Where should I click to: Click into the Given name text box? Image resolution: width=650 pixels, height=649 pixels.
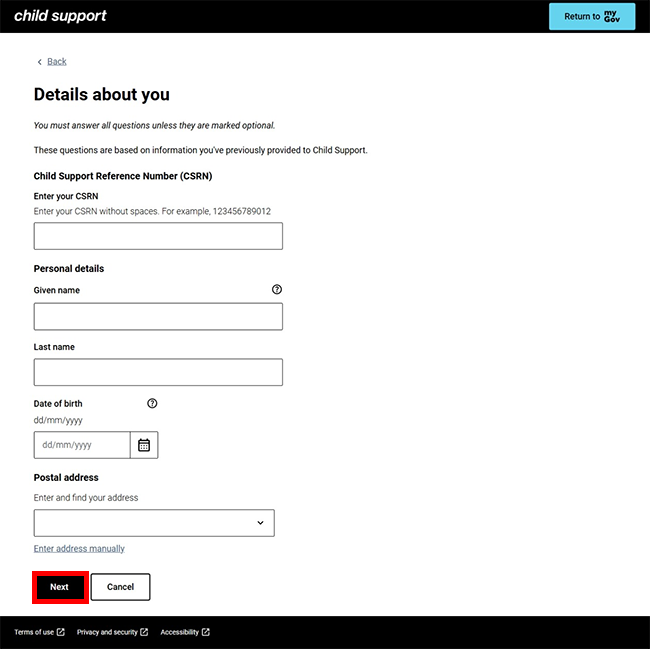[158, 317]
